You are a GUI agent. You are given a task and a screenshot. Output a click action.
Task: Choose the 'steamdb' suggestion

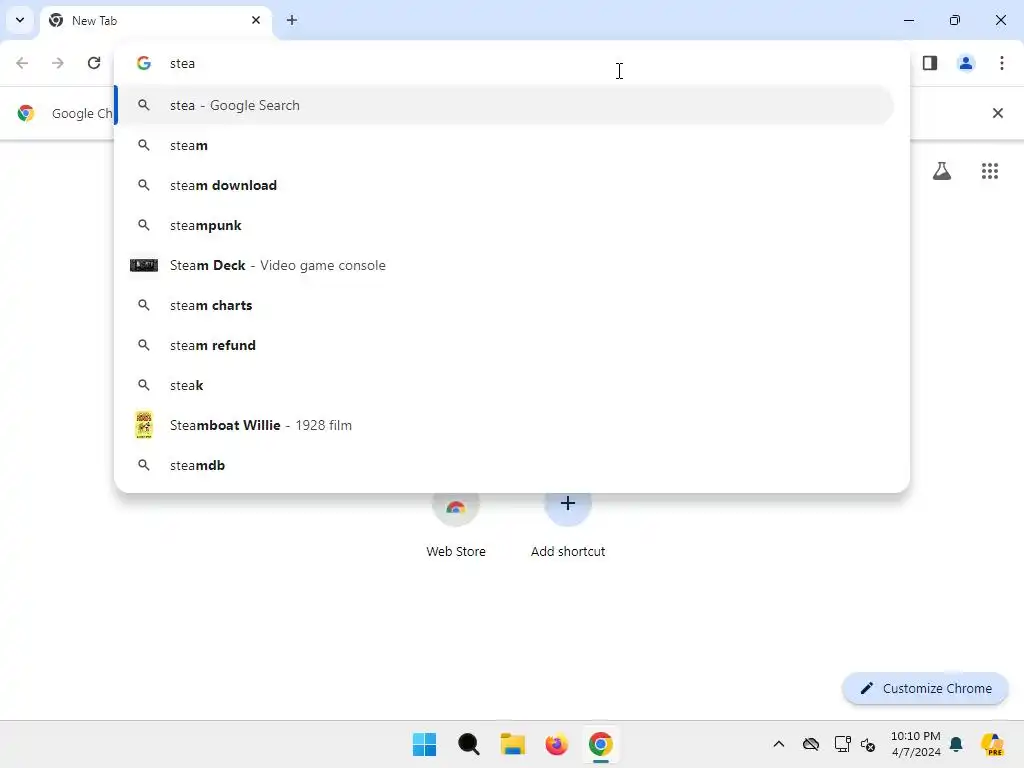tap(504, 465)
